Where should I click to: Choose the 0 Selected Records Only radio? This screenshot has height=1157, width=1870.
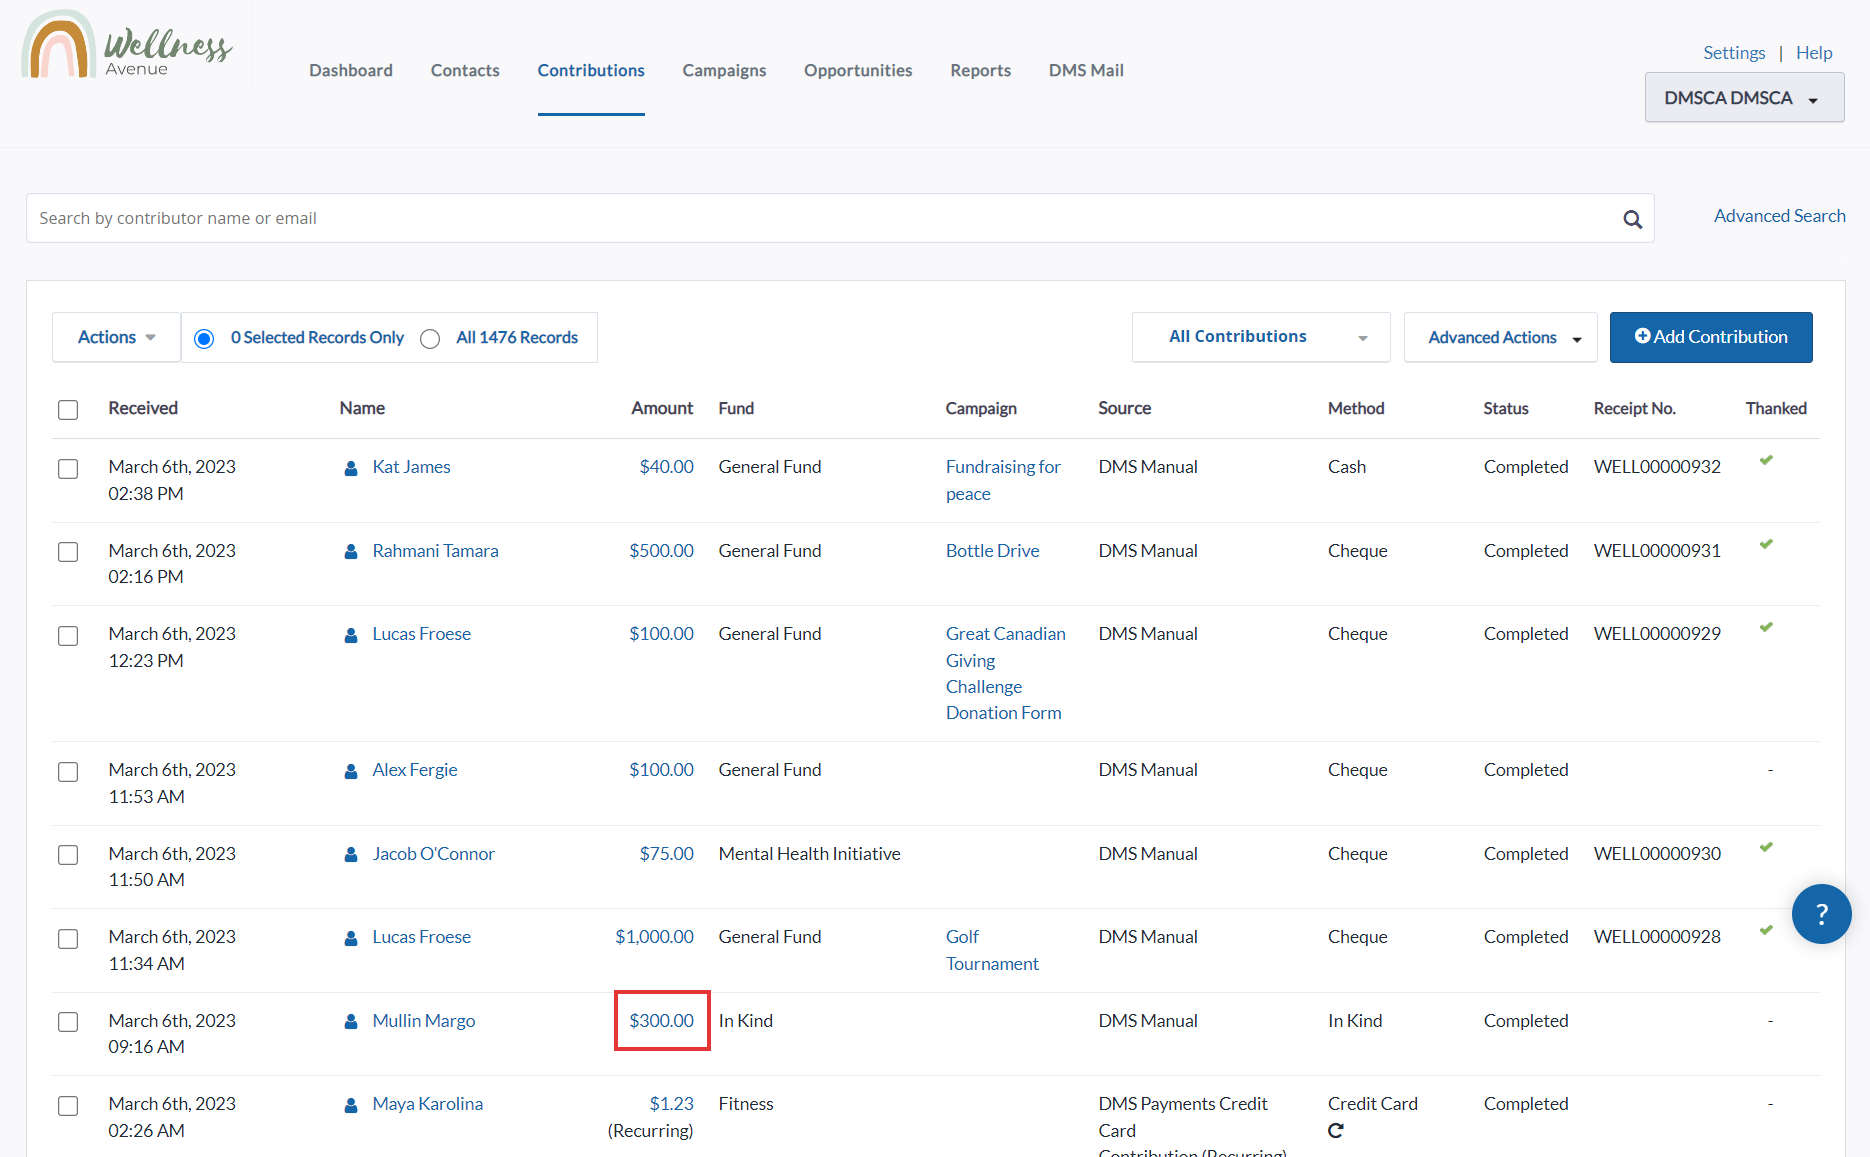click(x=204, y=339)
